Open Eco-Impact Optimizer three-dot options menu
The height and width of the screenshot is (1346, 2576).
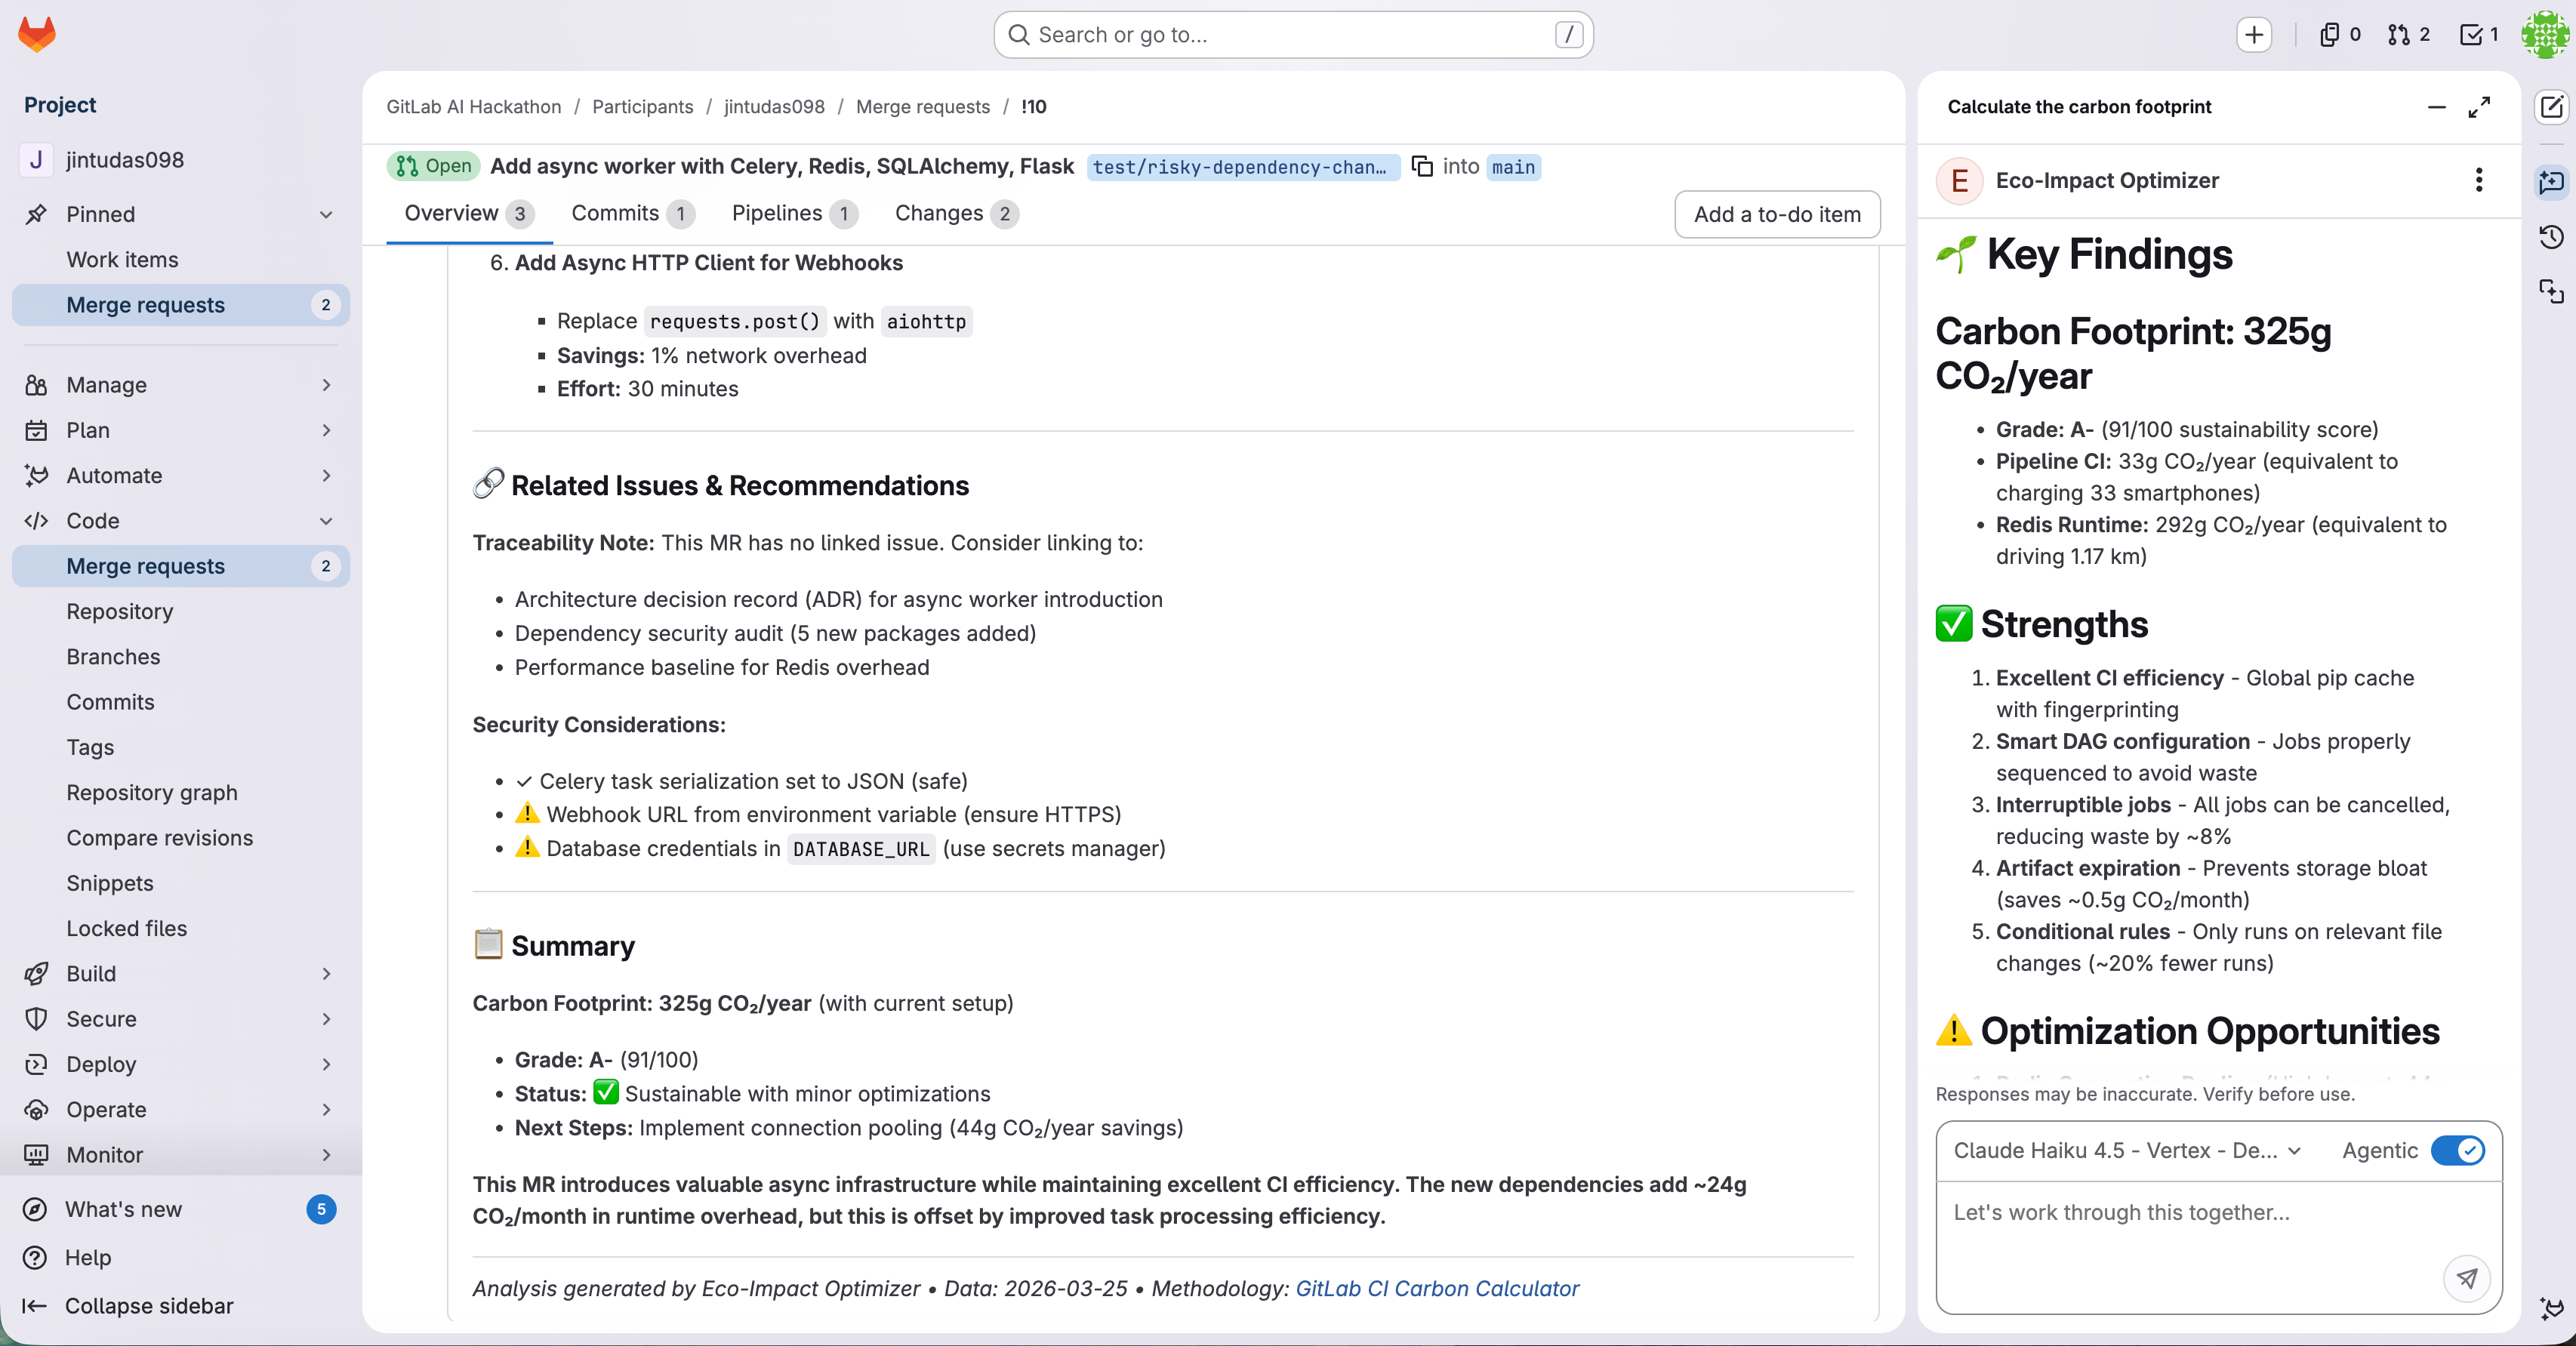(x=2478, y=180)
